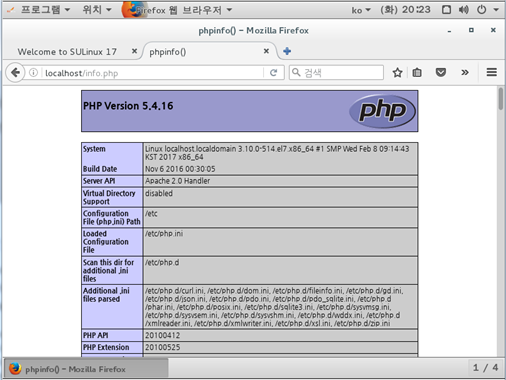Image resolution: width=506 pixels, height=380 pixels.
Task: Click the Nov 6 2016 00:30:05 value
Action: point(180,169)
